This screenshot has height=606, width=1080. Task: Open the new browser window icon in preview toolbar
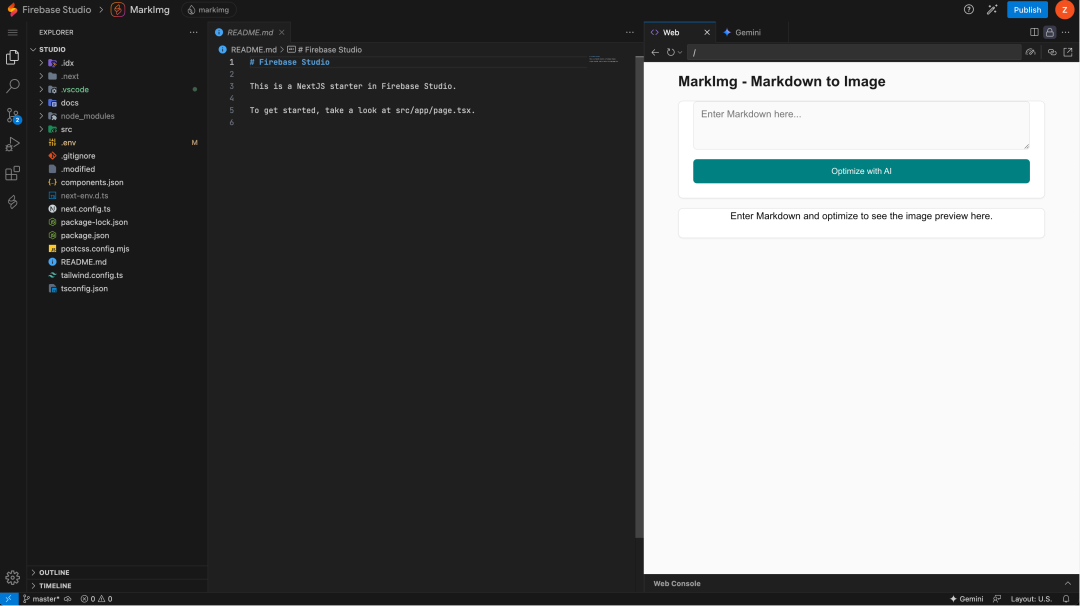click(x=1068, y=51)
